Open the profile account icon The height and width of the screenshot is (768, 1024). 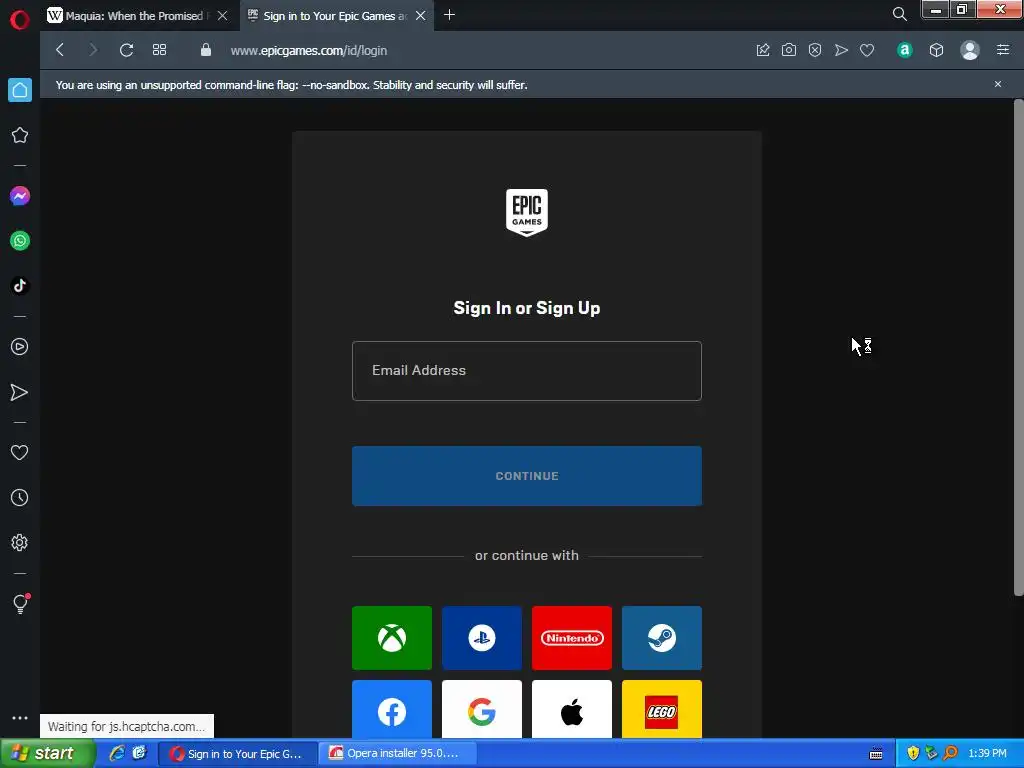(970, 50)
